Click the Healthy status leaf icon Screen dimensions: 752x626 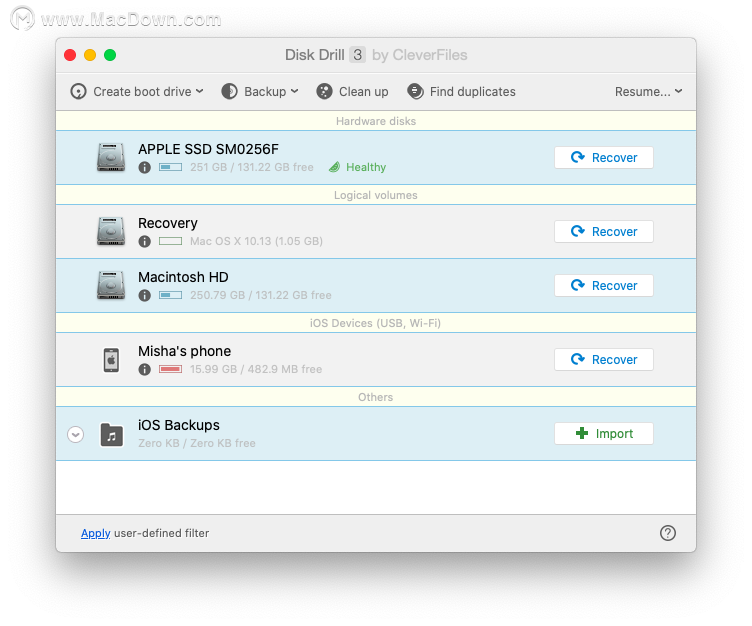(x=334, y=167)
